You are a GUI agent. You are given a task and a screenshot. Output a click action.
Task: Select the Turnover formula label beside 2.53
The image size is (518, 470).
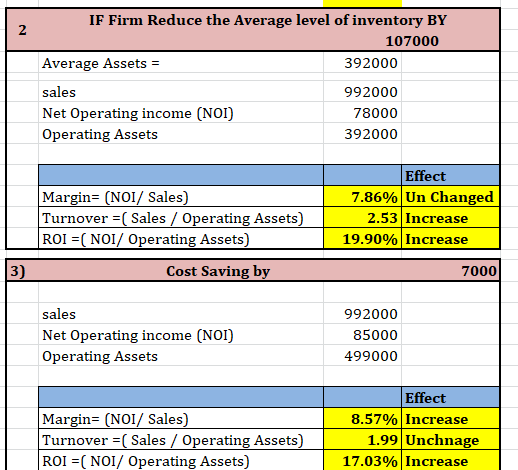pos(181,218)
